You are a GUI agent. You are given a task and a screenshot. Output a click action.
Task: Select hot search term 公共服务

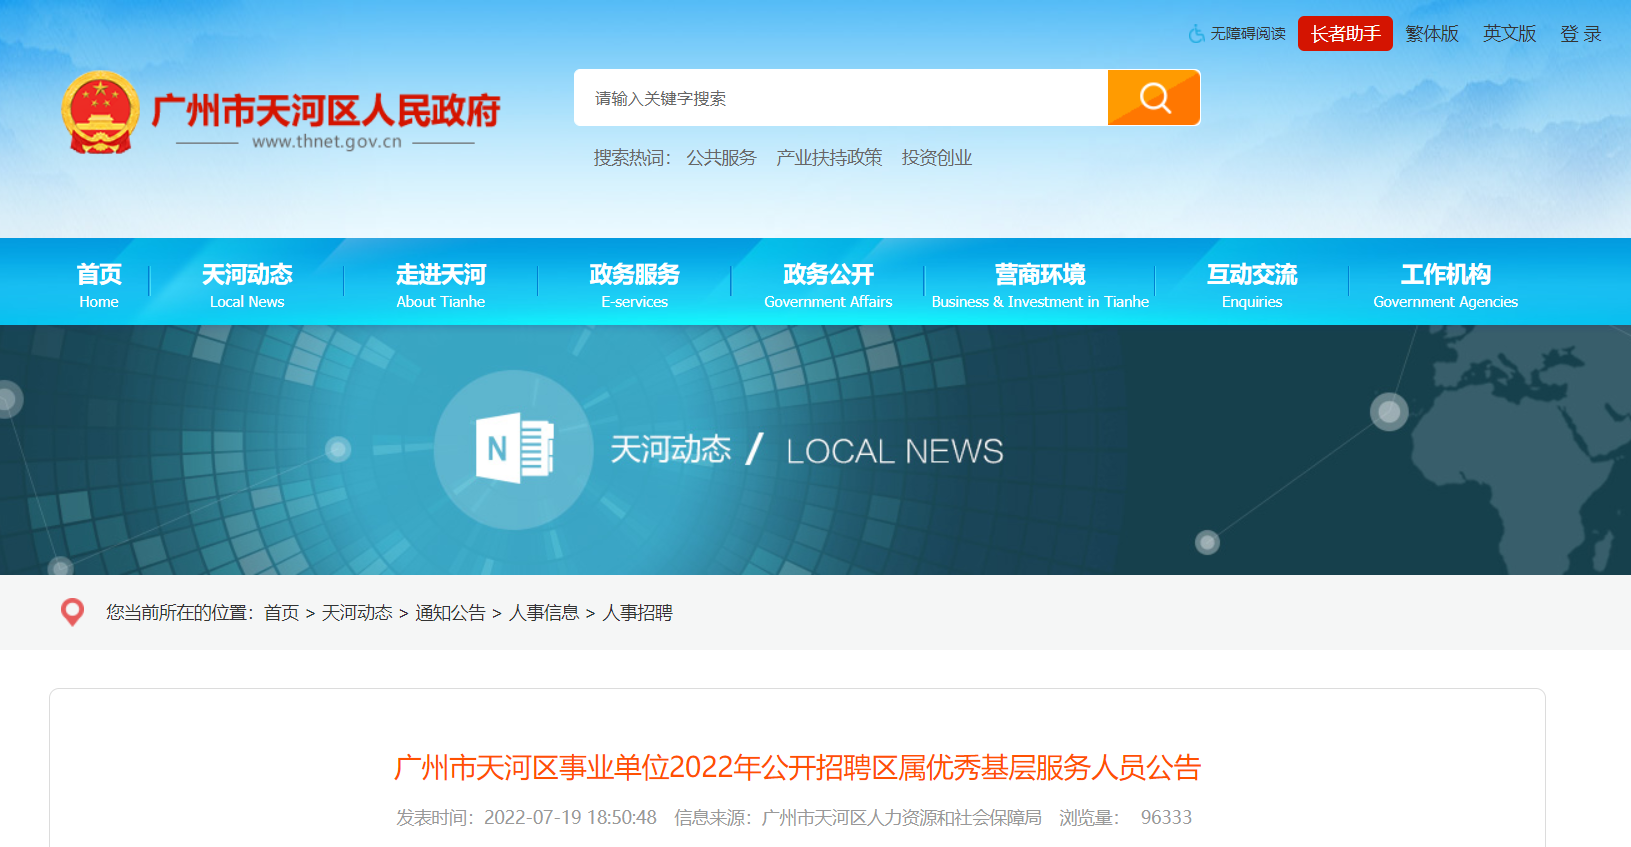[721, 158]
